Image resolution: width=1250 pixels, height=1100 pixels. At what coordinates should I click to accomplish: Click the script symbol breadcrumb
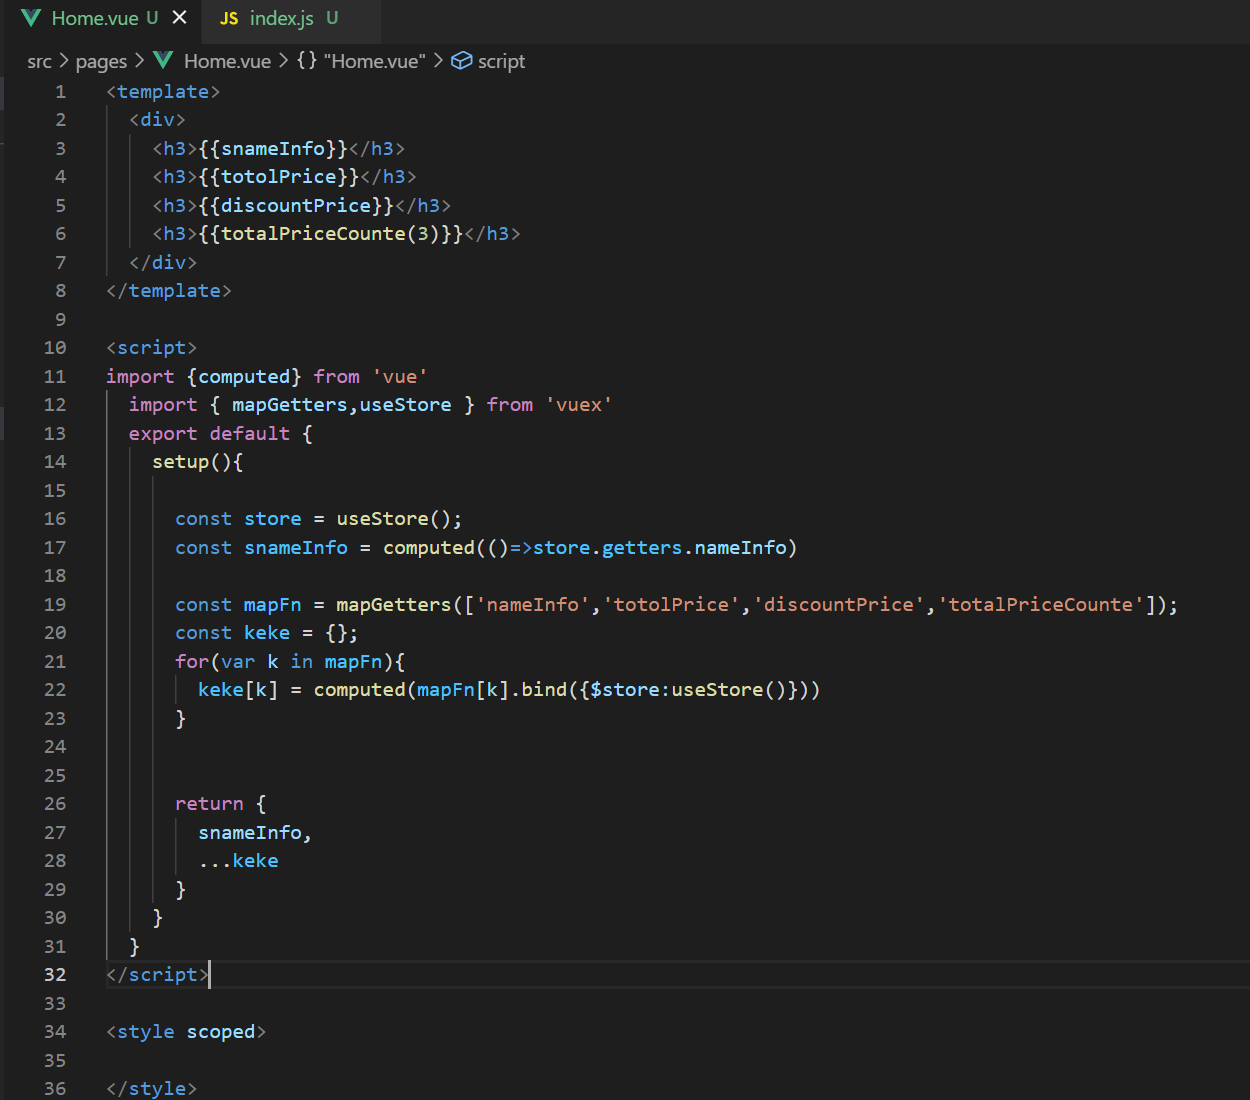[501, 62]
